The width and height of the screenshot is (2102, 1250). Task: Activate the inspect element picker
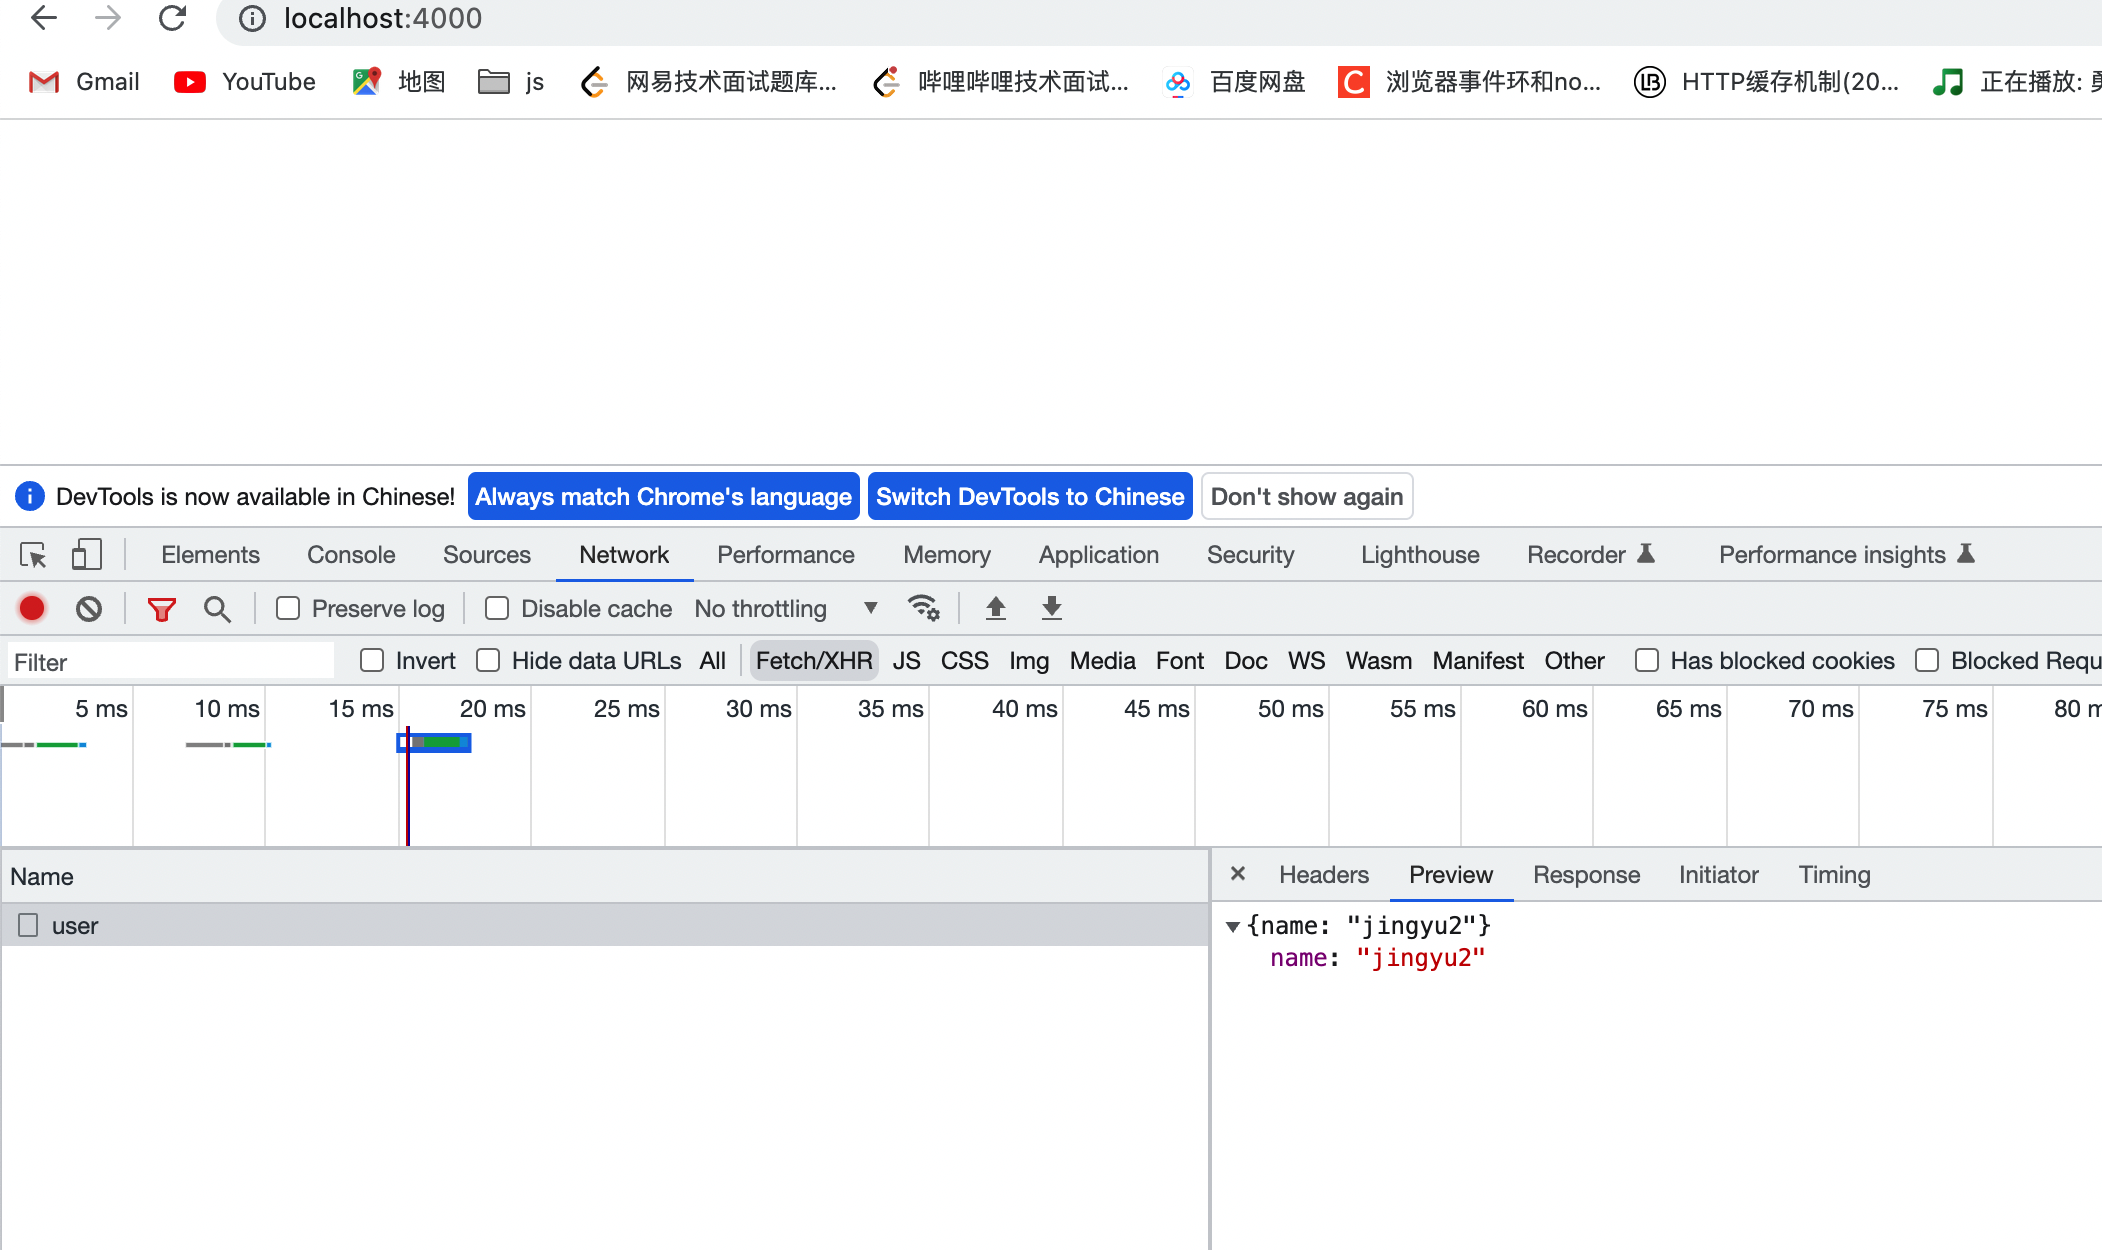33,555
